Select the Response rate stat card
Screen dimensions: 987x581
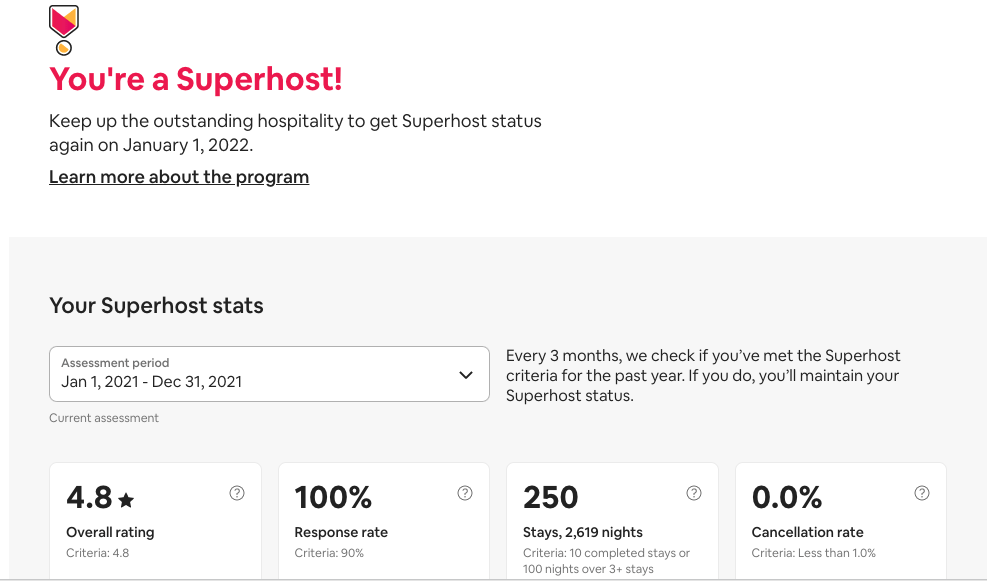pos(383,520)
